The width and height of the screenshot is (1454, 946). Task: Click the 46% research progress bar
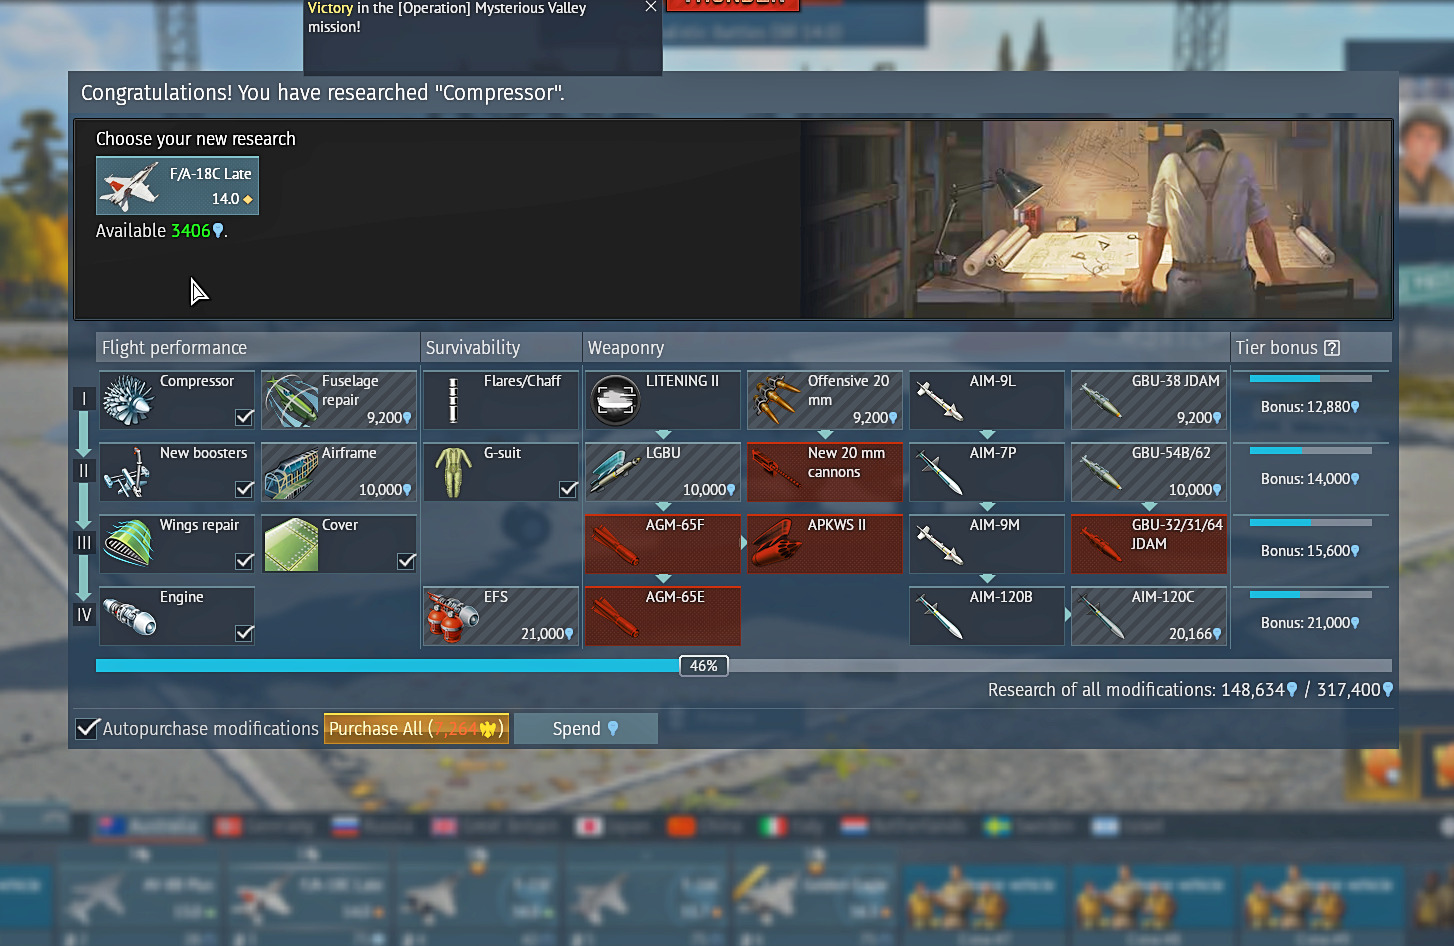(x=703, y=666)
